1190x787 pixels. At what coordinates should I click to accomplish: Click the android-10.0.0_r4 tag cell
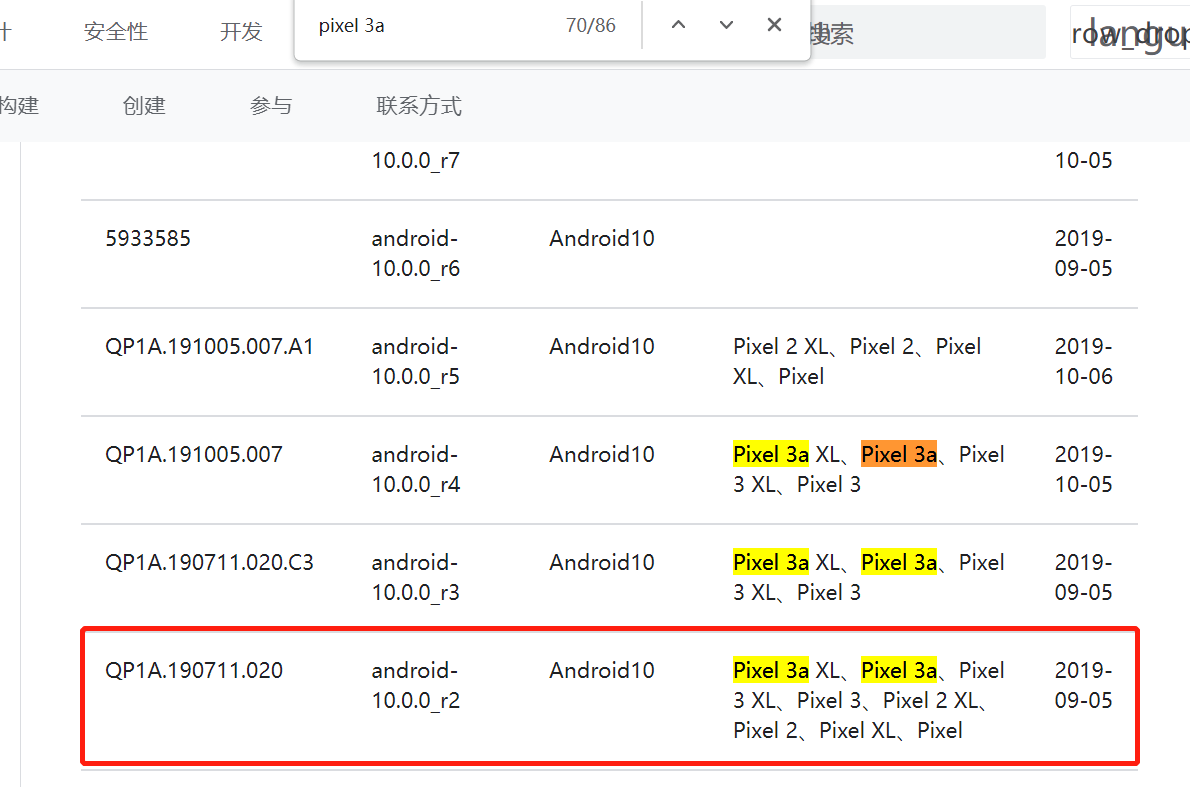point(415,470)
